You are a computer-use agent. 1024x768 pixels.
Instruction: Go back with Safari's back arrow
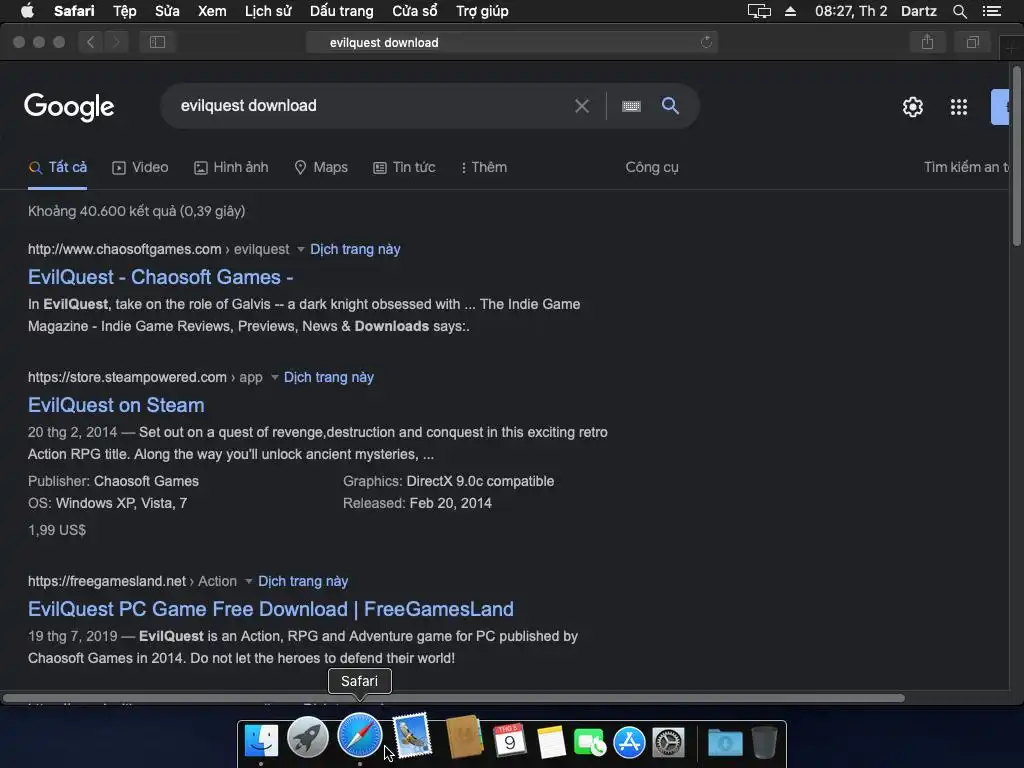(90, 42)
